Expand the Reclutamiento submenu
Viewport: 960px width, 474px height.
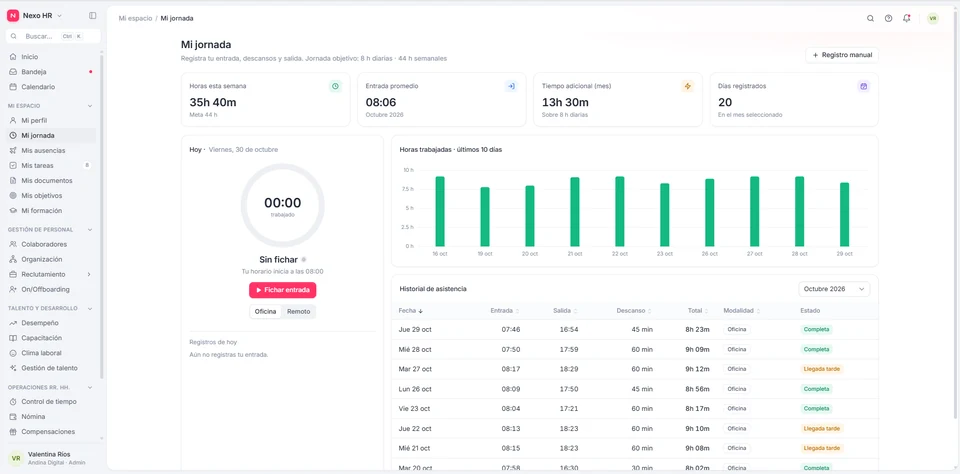(x=89, y=274)
